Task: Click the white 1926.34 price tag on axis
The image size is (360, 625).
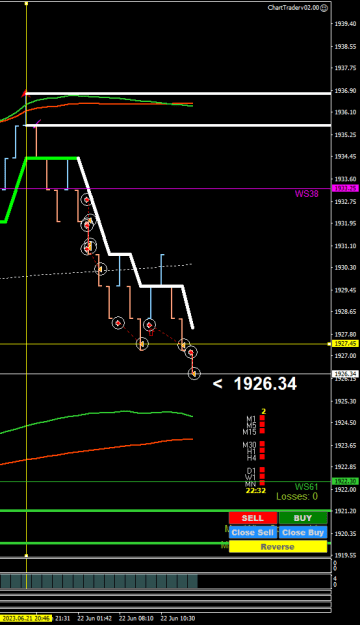Action: pos(345,373)
